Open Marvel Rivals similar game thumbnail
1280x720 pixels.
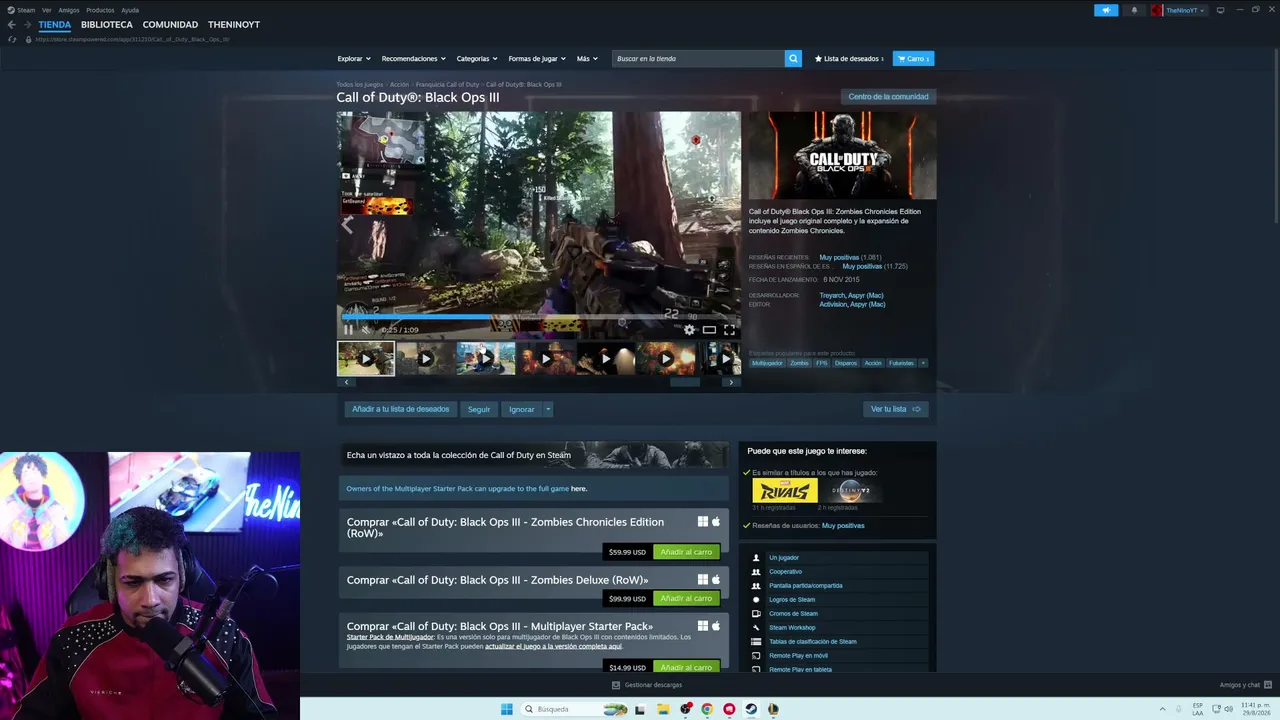coord(785,490)
